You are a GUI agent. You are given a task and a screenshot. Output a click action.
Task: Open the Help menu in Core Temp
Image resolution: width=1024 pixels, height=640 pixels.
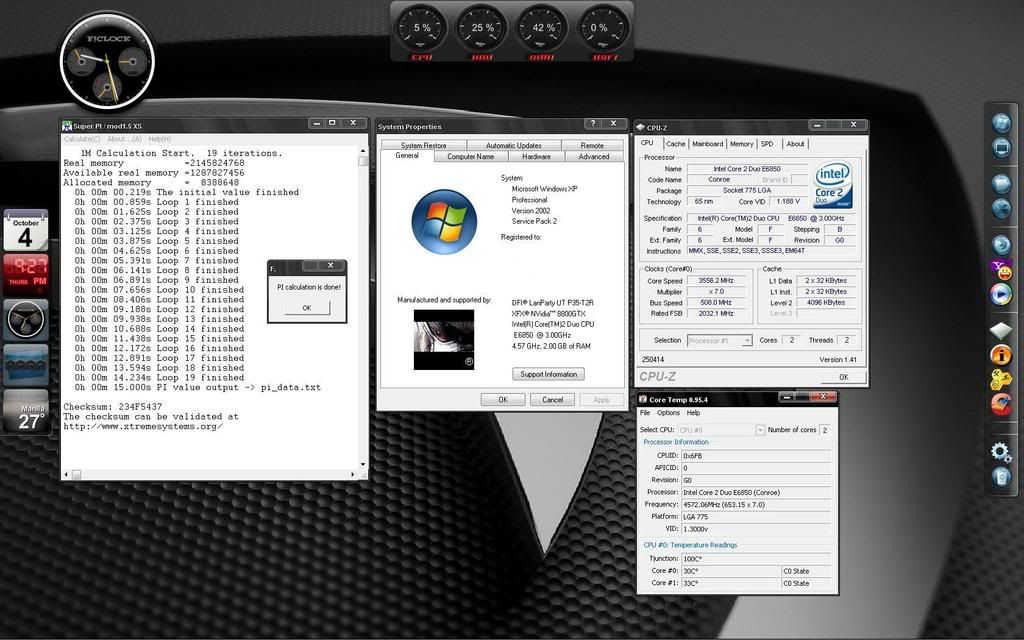click(693, 413)
